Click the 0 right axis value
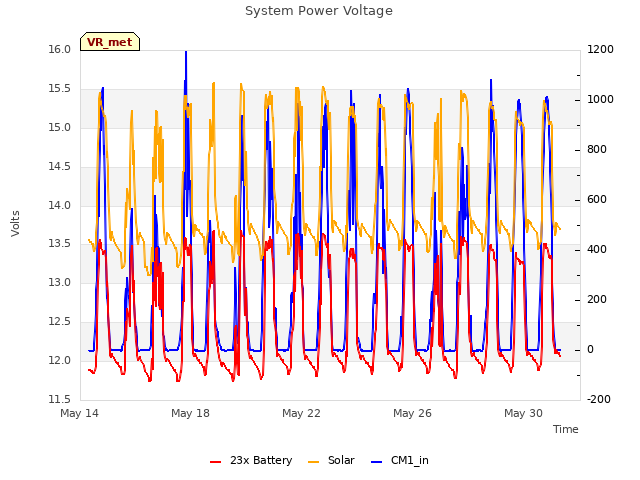This screenshot has height=480, width=640. 591,350
